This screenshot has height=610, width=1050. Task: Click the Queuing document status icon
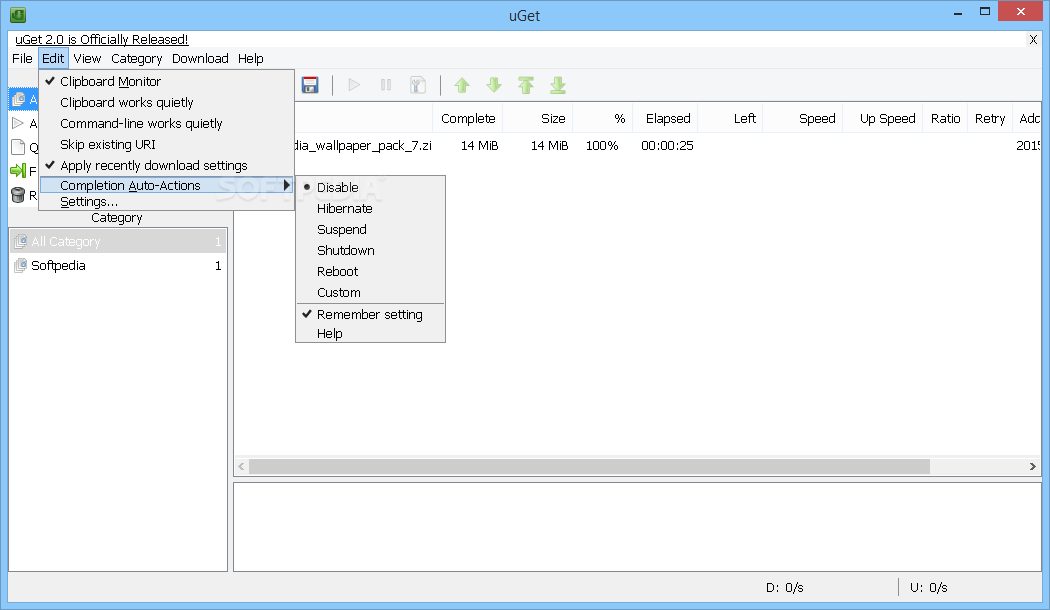pyautogui.click(x=18, y=147)
